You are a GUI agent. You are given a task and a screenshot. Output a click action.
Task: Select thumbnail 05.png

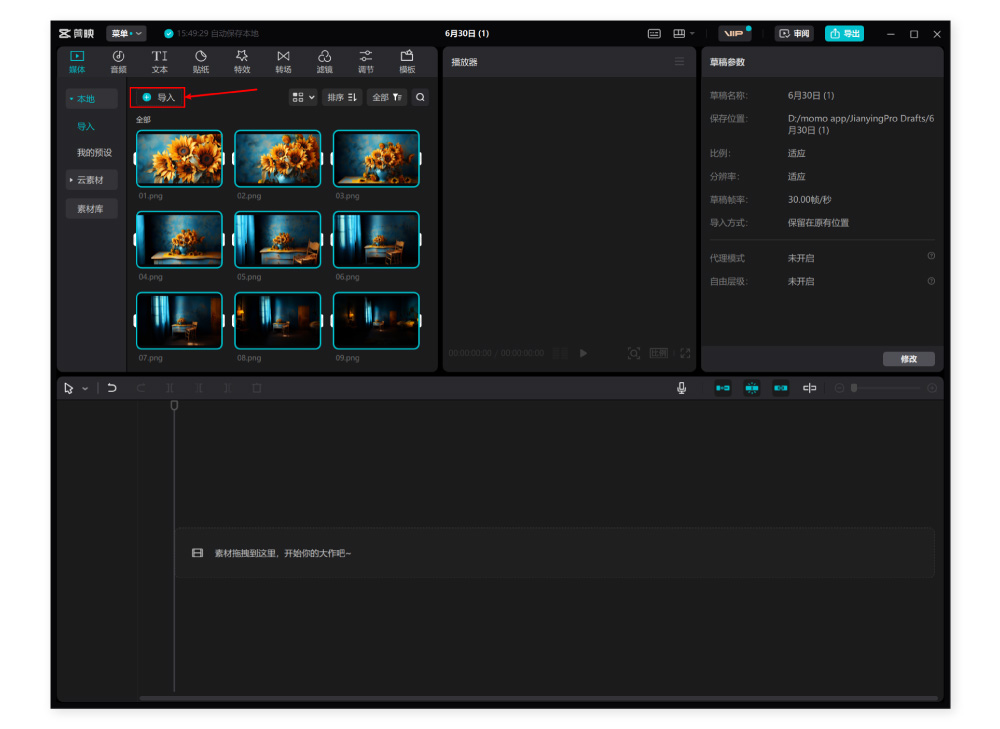(277, 240)
